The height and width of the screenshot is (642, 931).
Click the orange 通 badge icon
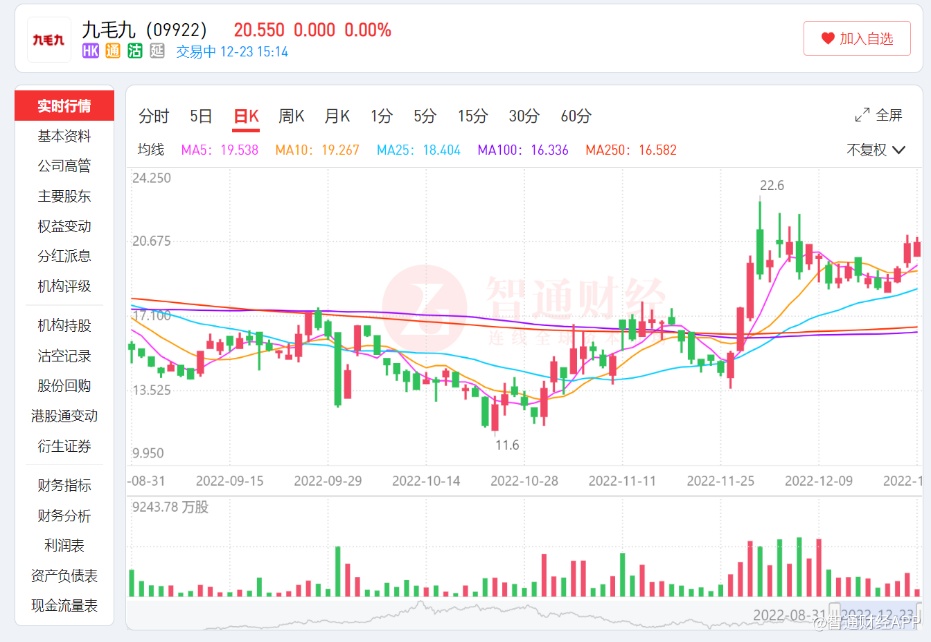[112, 51]
